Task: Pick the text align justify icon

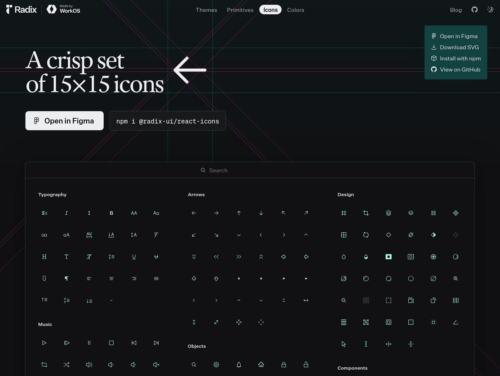Action: tap(156, 278)
